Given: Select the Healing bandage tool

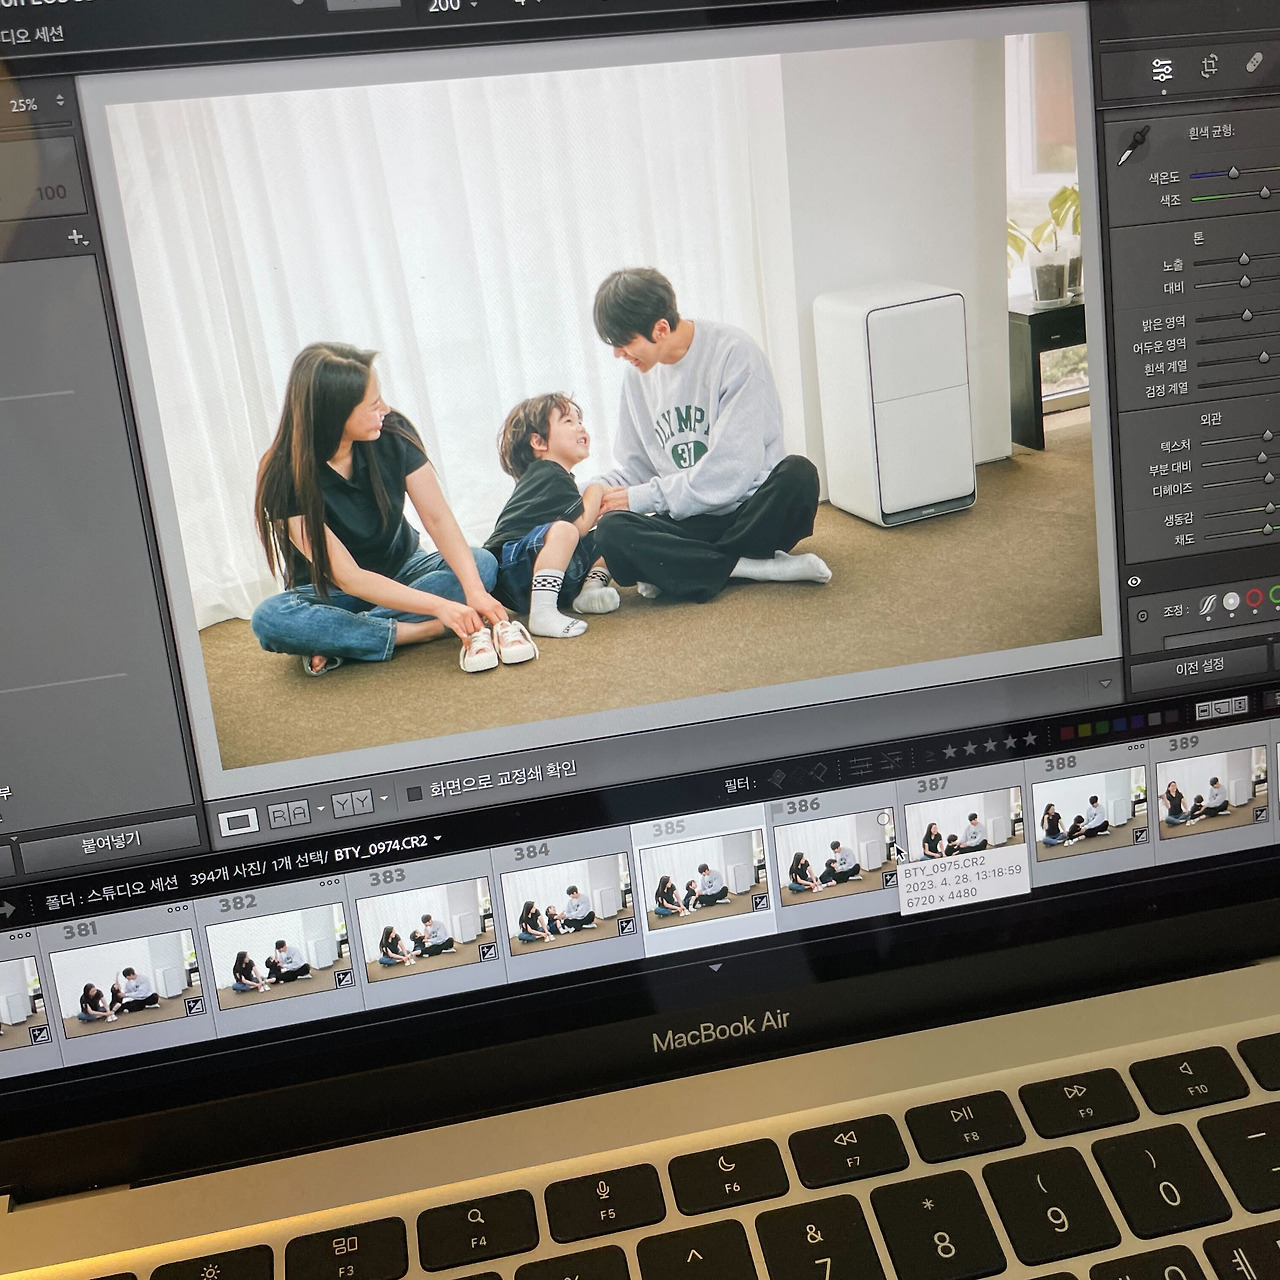Looking at the screenshot, I should 1254,63.
